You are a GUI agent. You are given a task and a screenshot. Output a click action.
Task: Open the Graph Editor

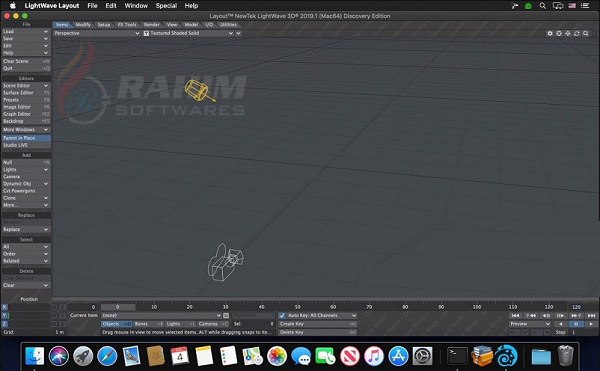coord(26,114)
